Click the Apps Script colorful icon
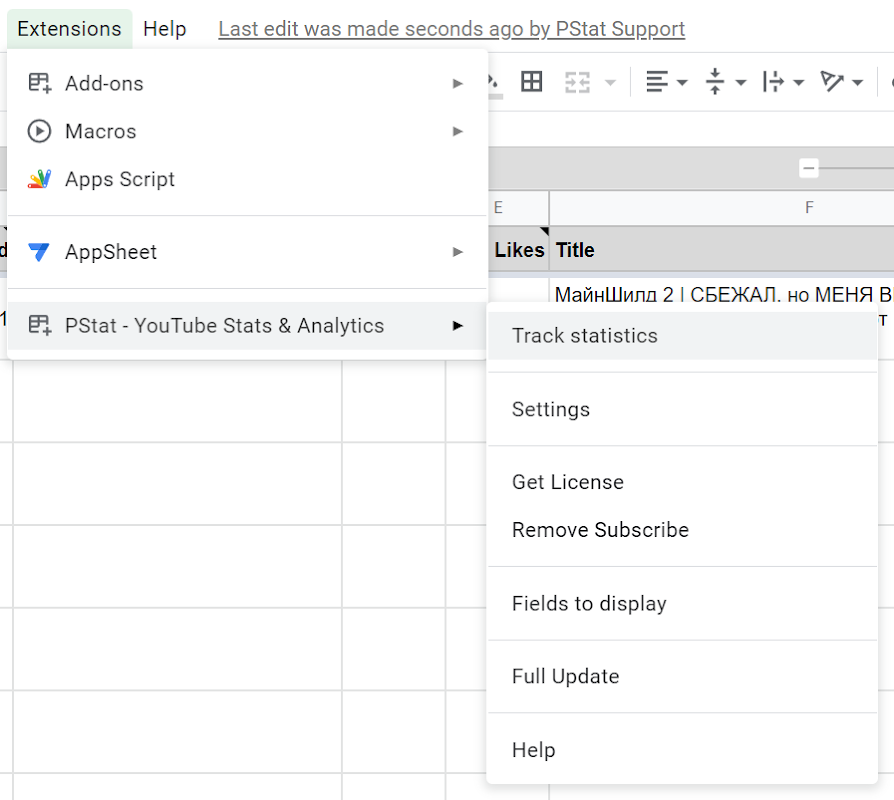 click(x=39, y=179)
